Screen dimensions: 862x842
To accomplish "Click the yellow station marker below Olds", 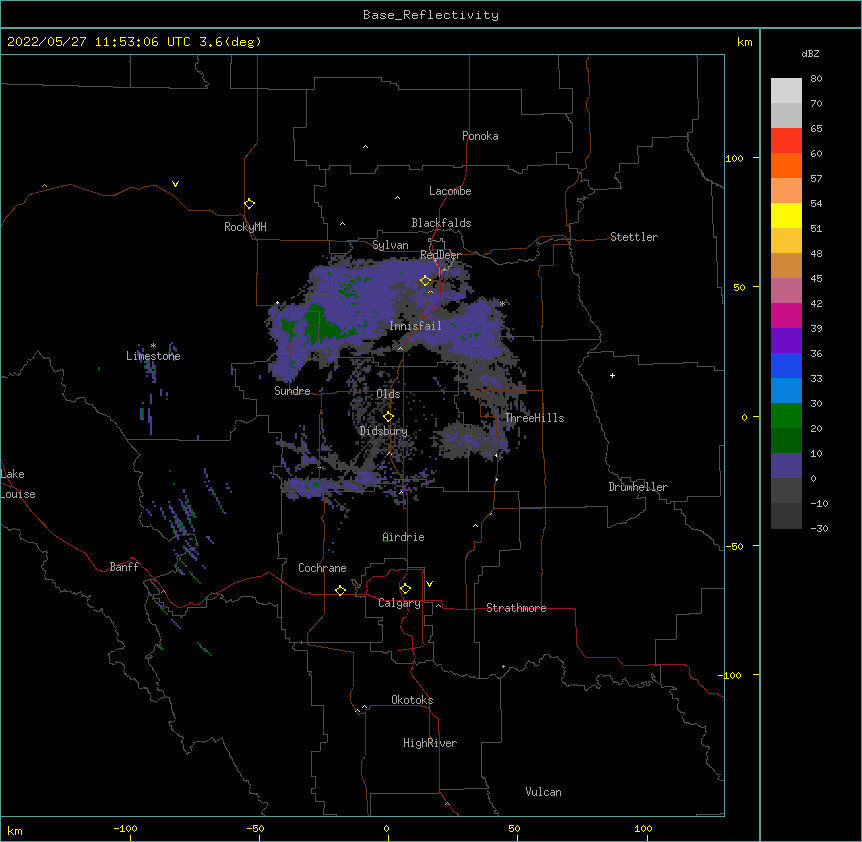I will click(x=389, y=416).
